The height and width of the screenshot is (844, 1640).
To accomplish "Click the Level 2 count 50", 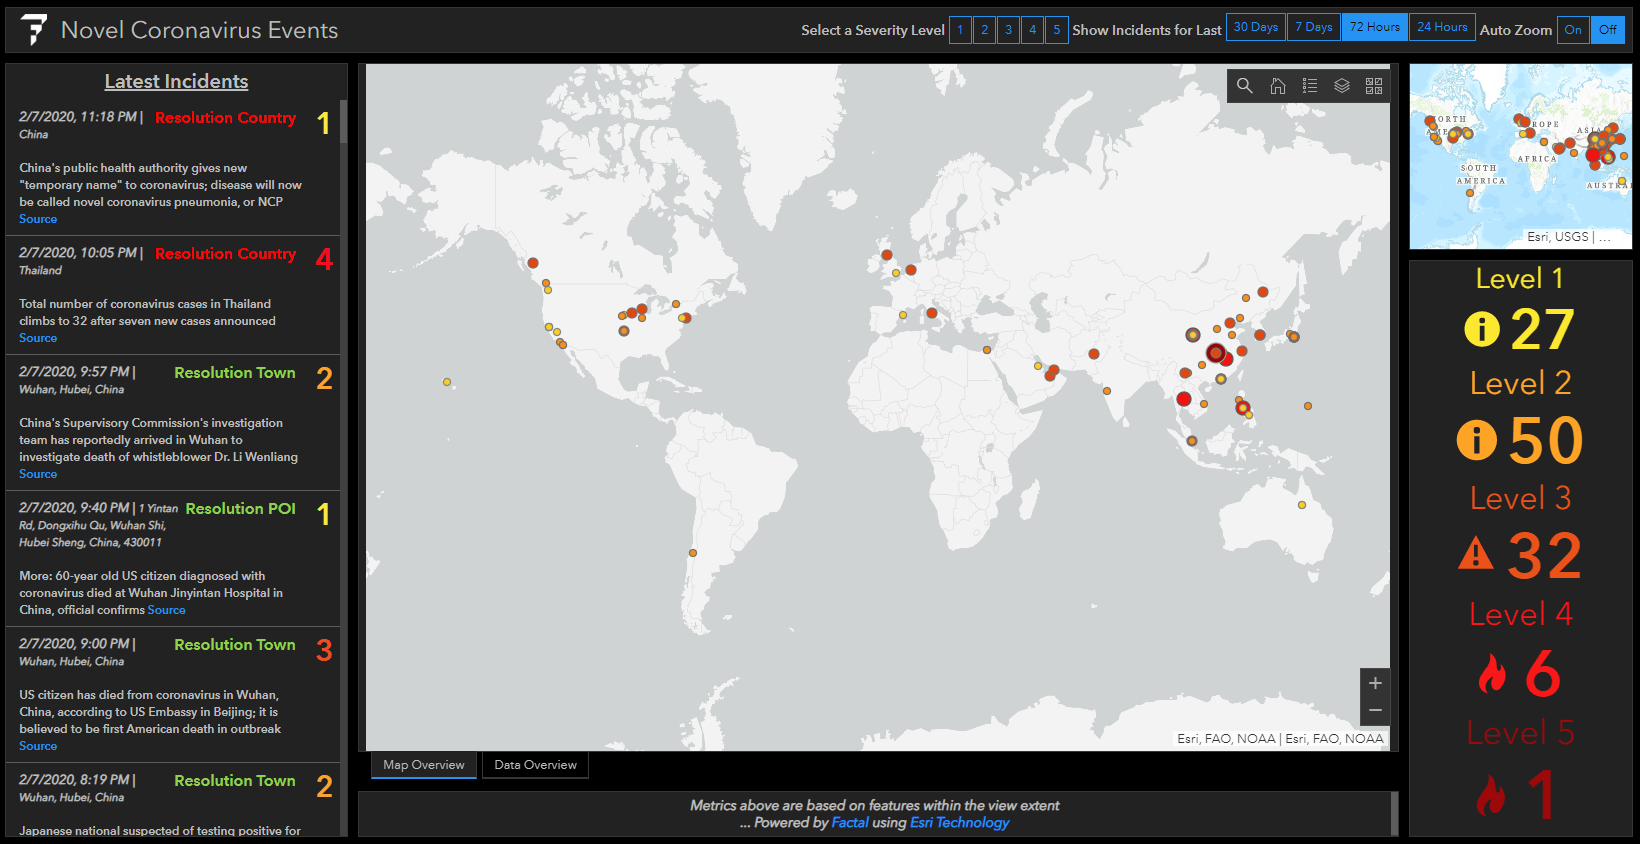I will 1546,440.
